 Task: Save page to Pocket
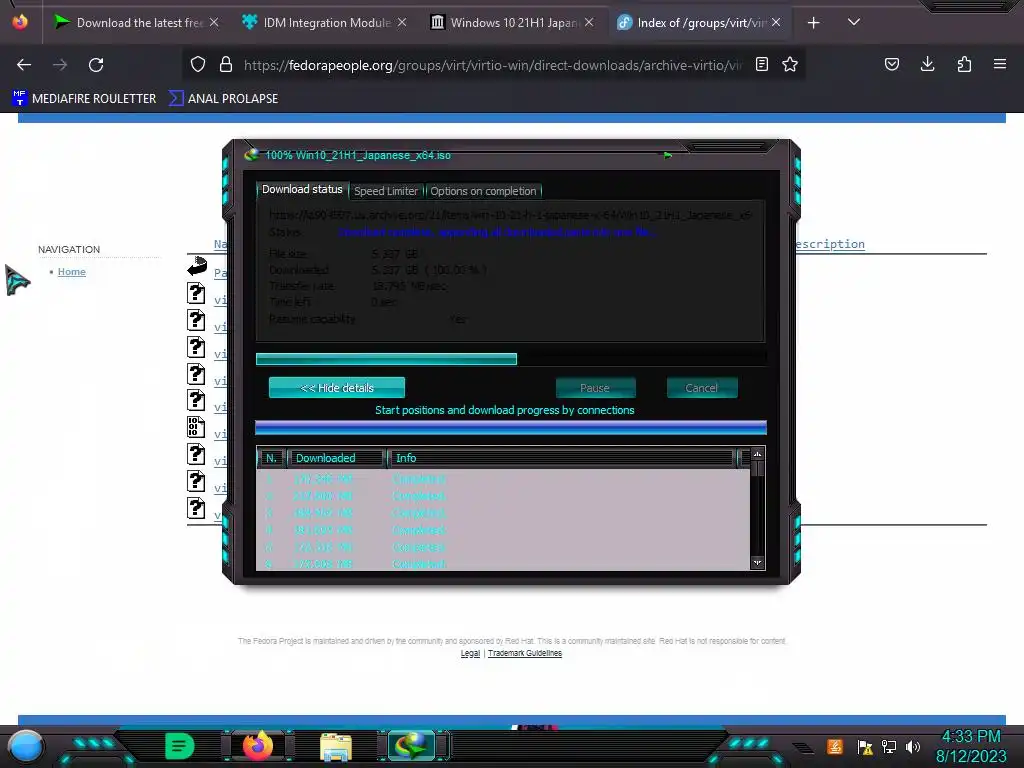(892, 64)
